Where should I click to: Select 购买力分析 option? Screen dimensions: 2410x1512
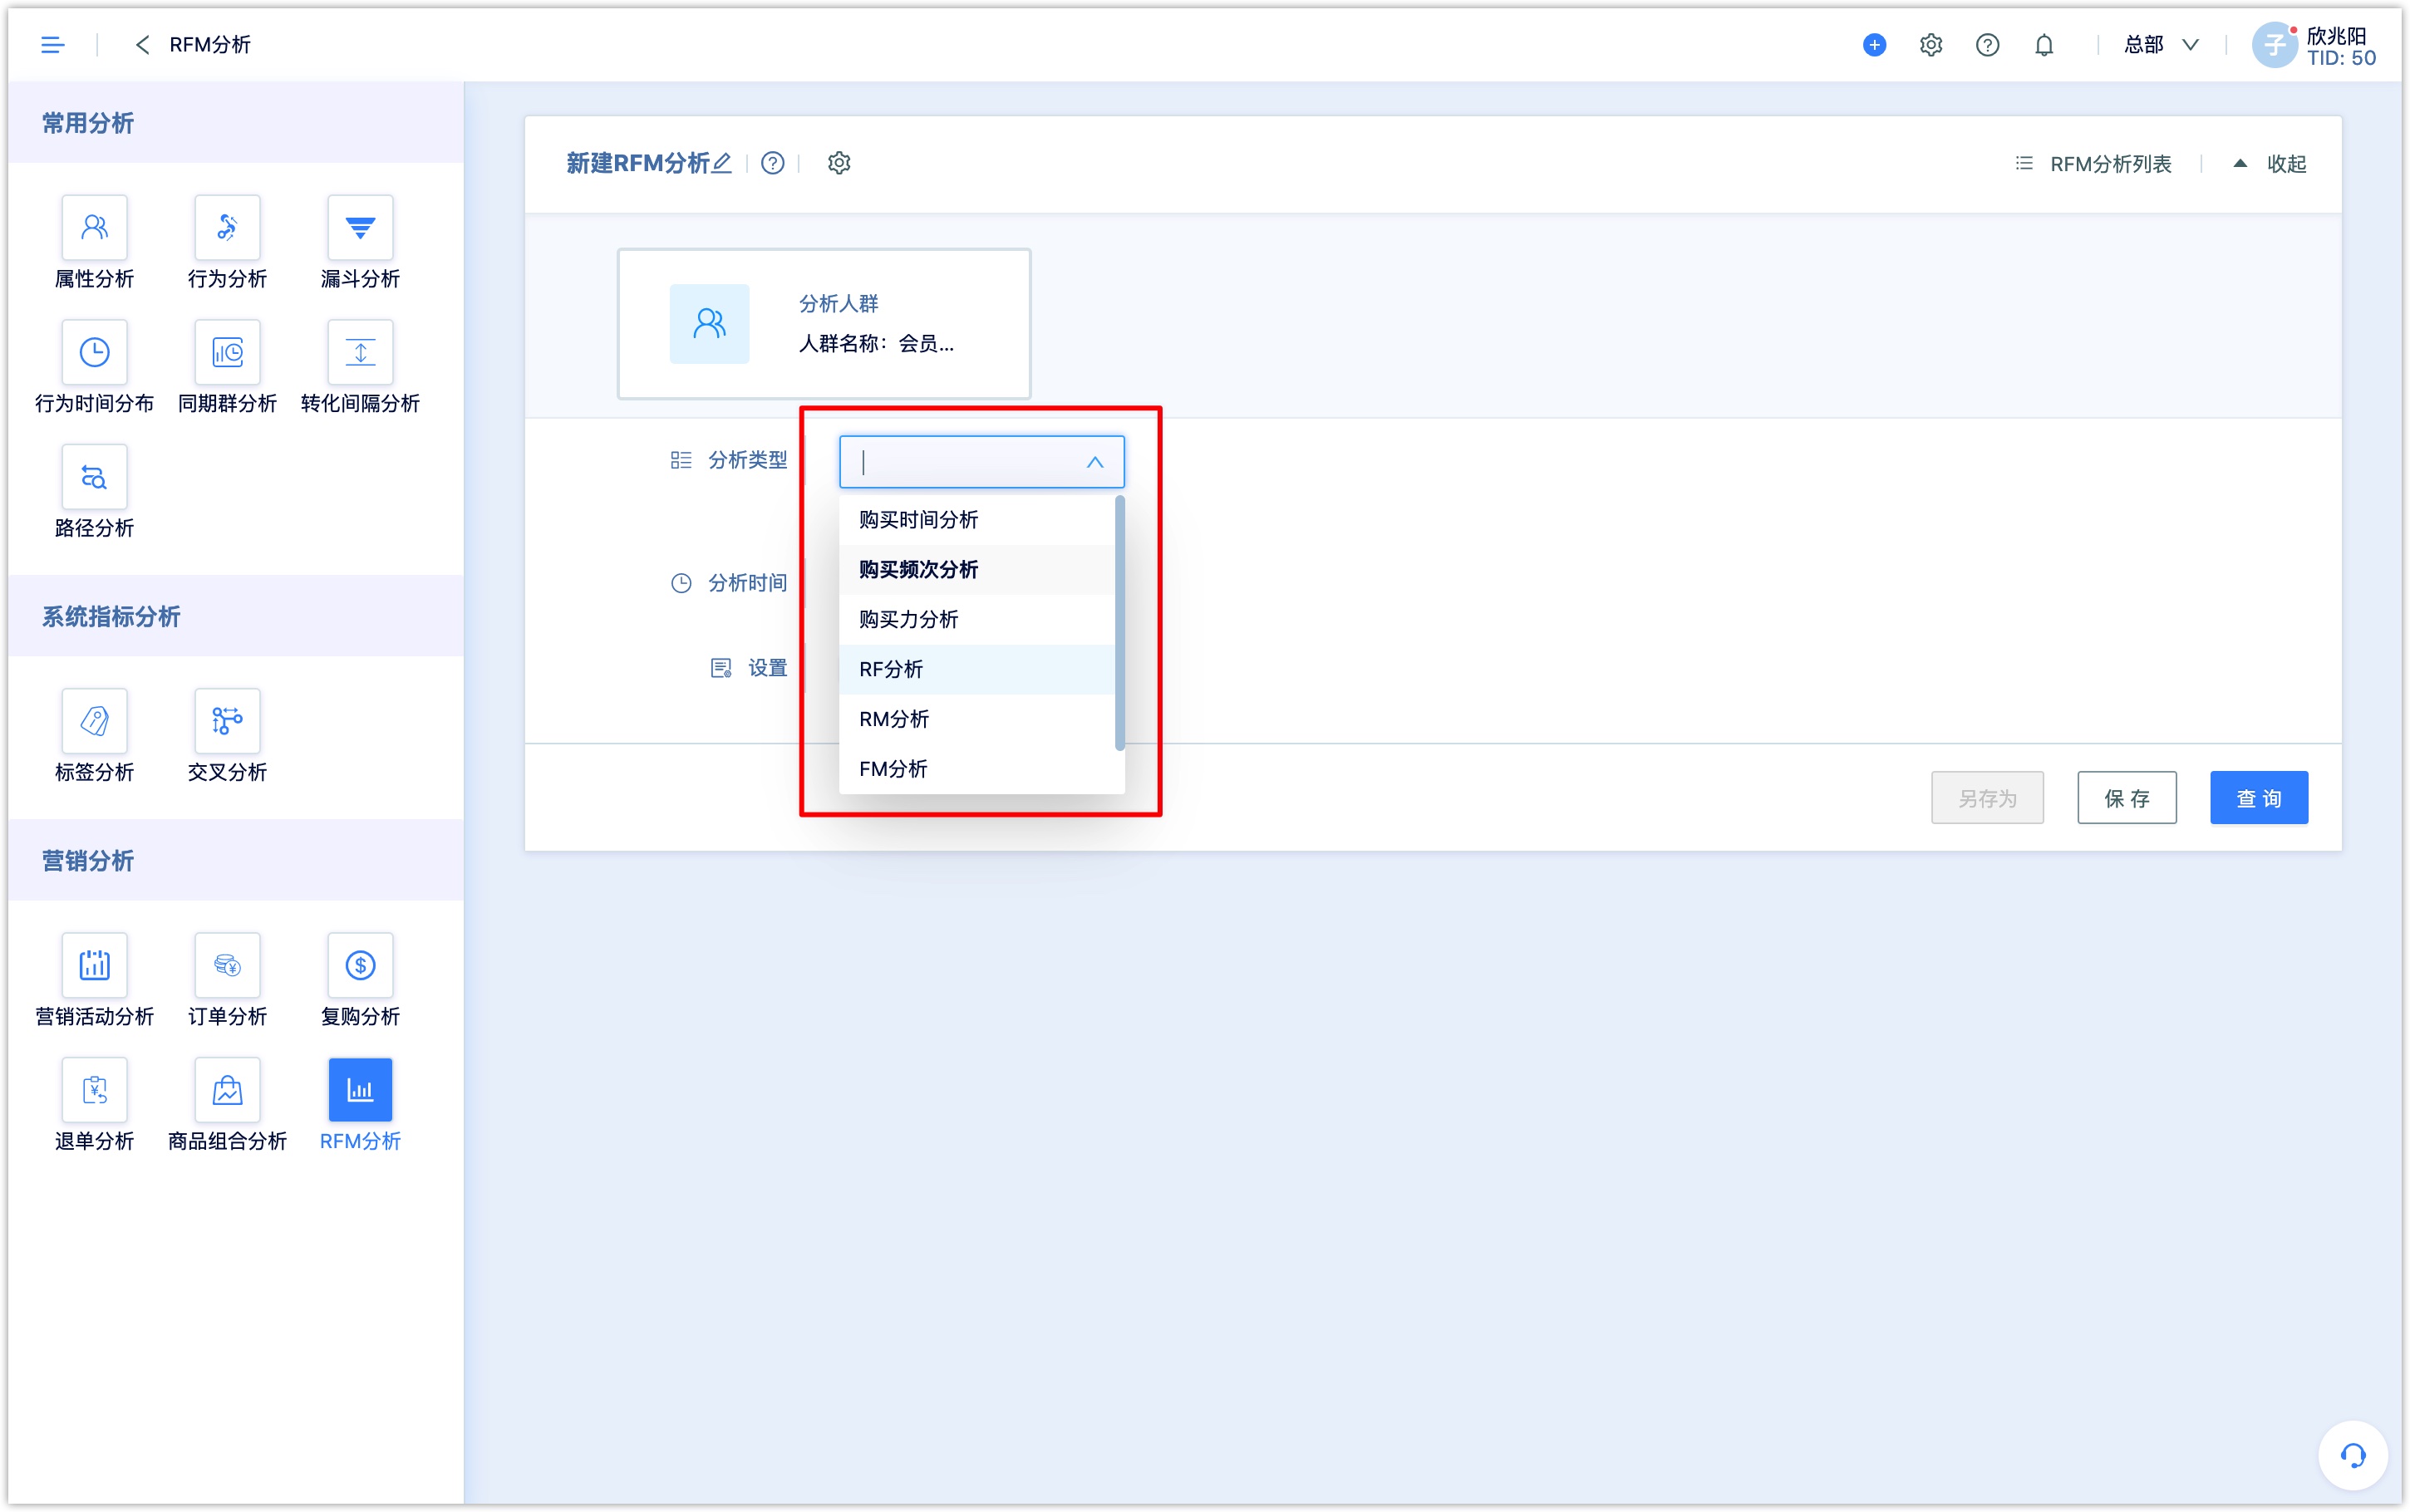(977, 620)
